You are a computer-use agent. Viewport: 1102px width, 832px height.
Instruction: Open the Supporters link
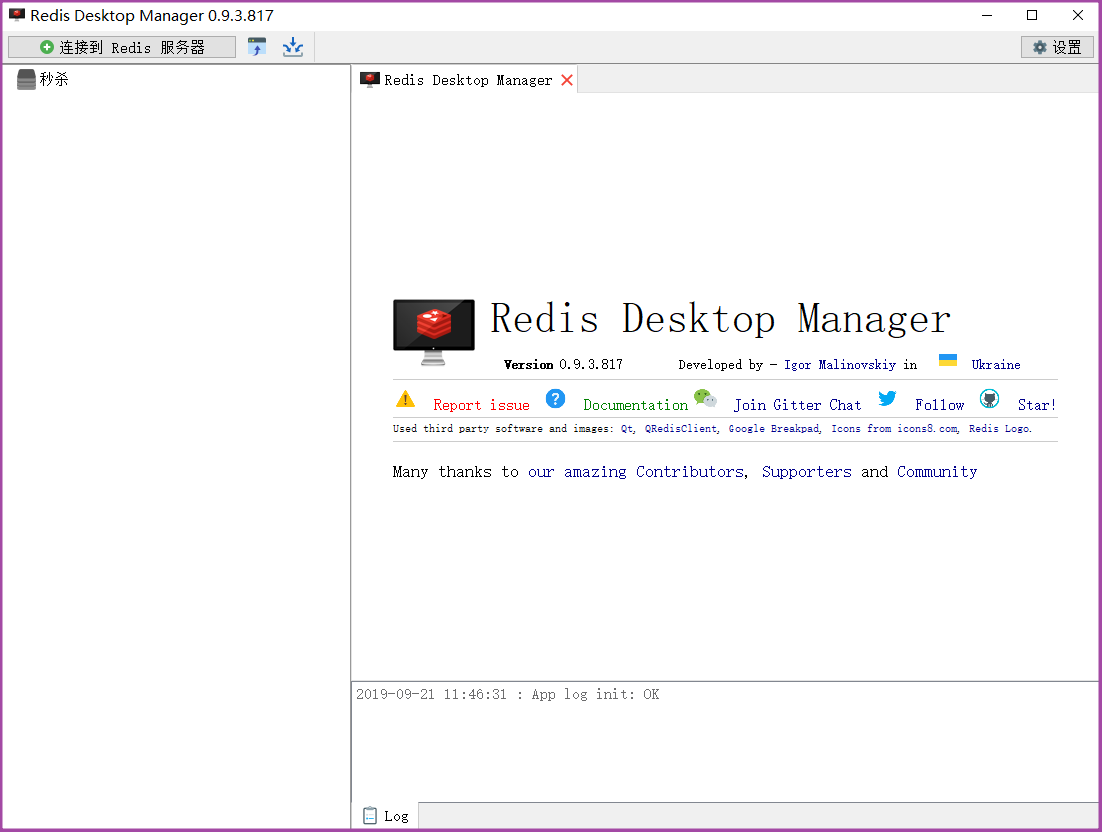tap(806, 472)
